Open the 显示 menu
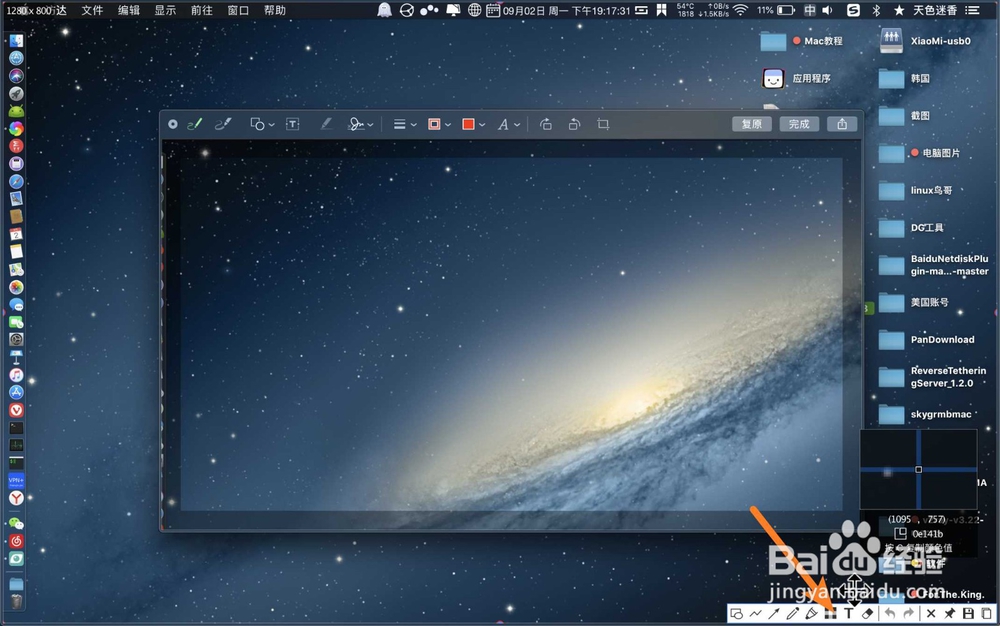The height and width of the screenshot is (626, 1000). 165,10
